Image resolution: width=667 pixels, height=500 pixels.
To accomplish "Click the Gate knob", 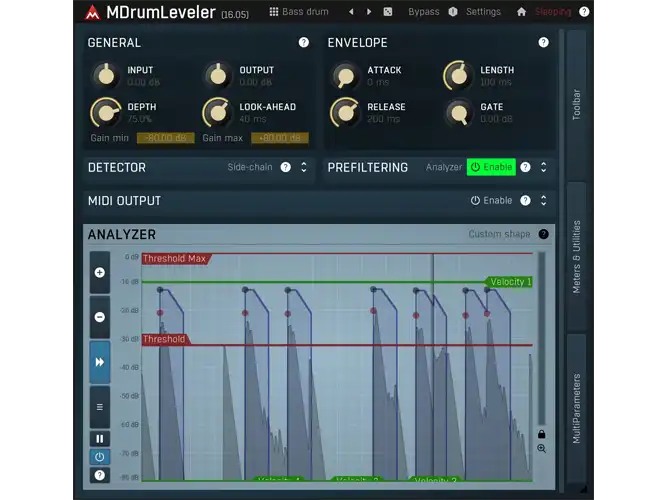I will [x=458, y=113].
